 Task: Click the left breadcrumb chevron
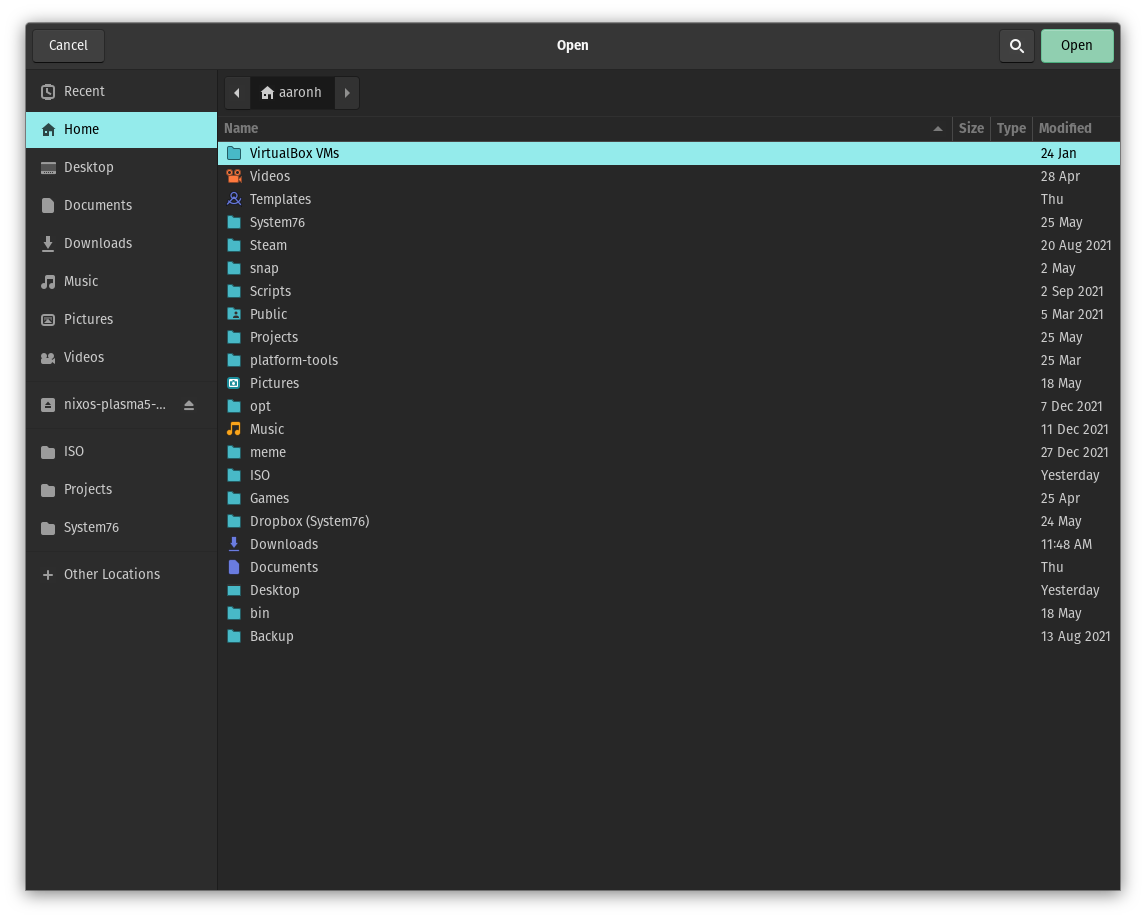pyautogui.click(x=237, y=92)
